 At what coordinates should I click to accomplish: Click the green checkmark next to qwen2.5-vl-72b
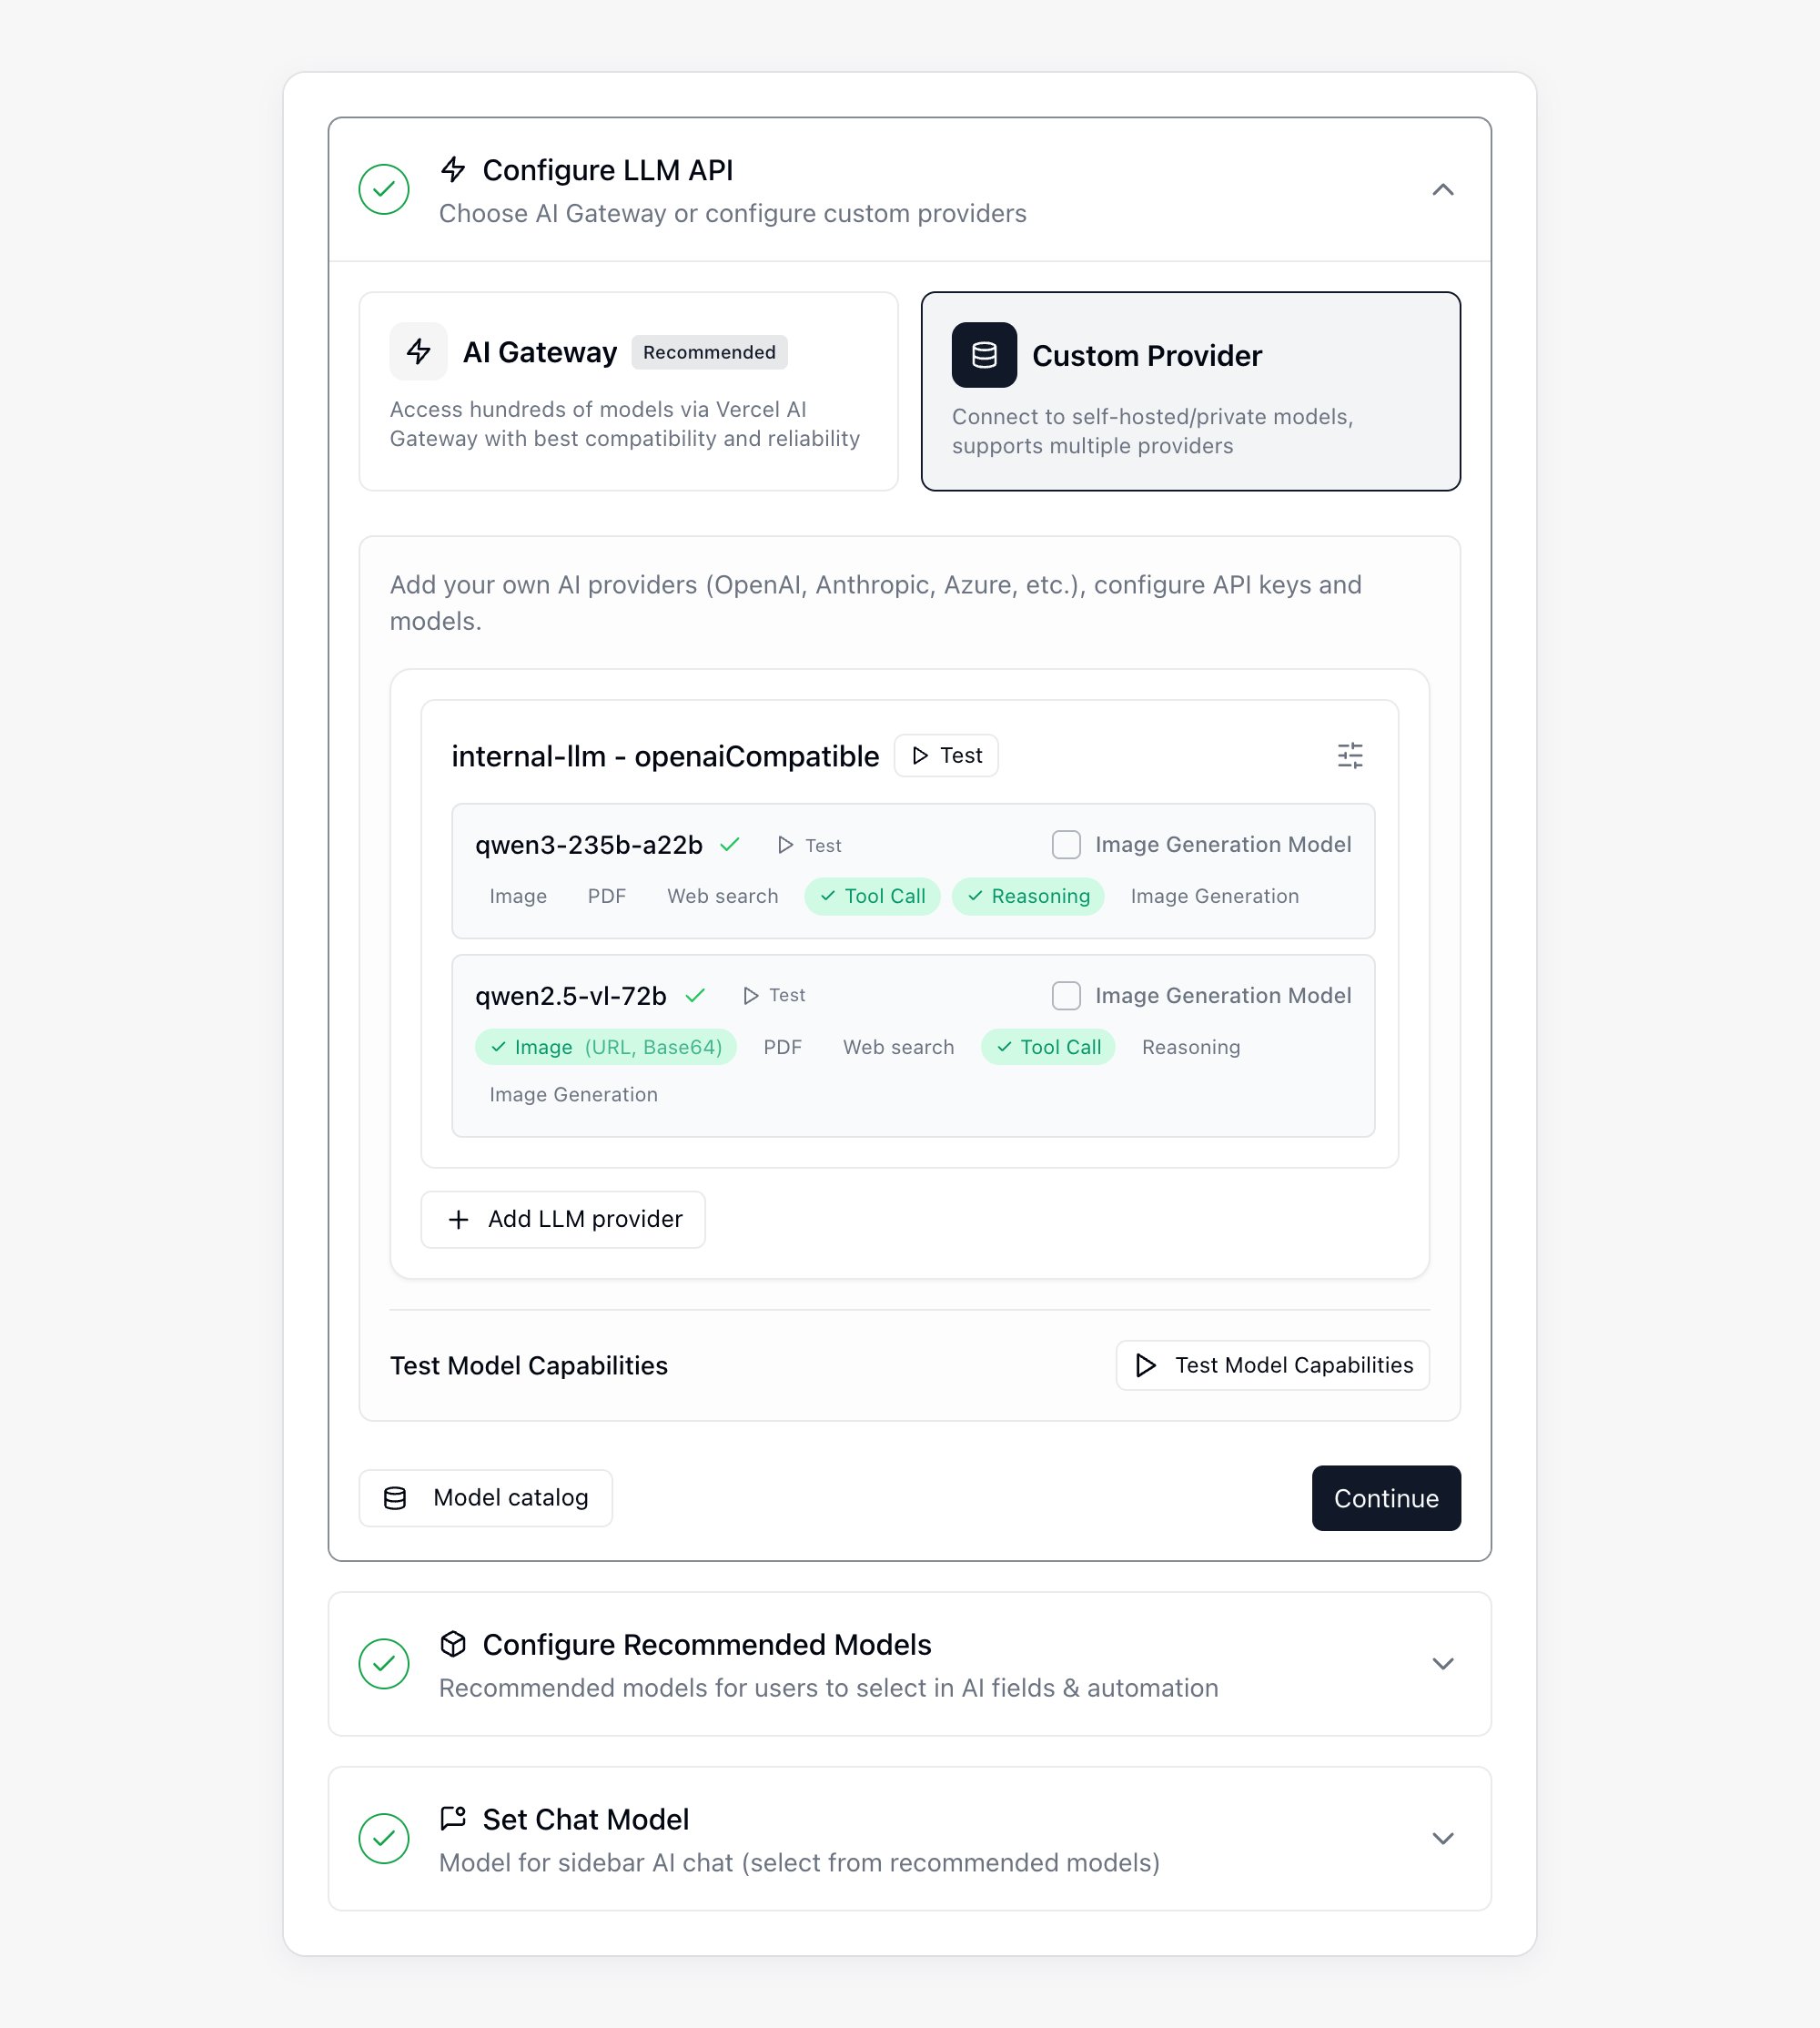coord(695,995)
